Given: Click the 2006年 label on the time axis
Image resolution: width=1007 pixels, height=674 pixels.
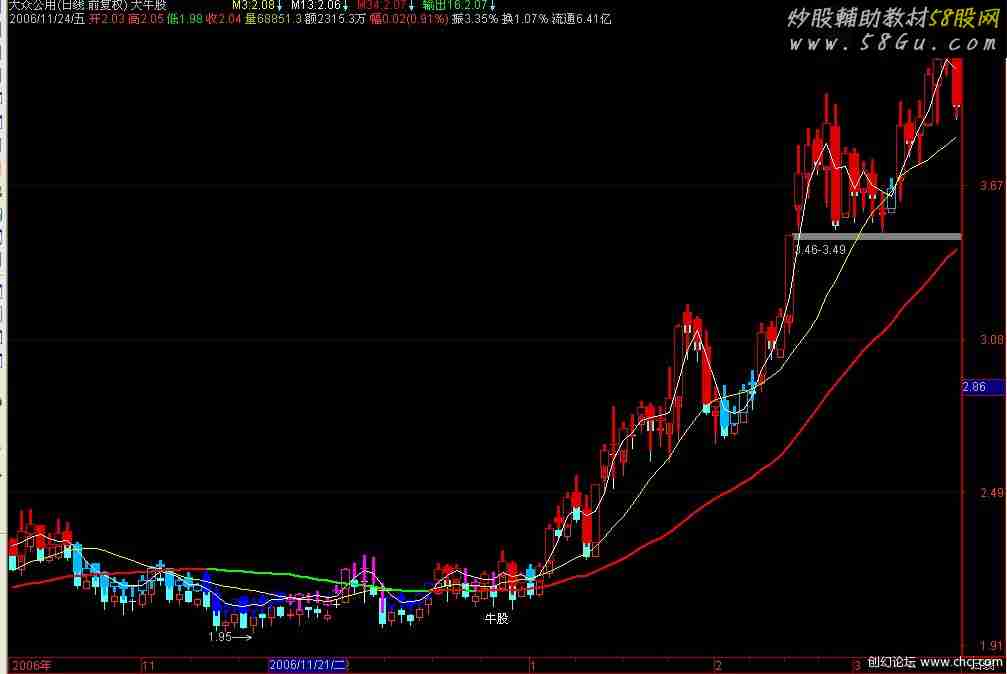Looking at the screenshot, I should pos(31,665).
